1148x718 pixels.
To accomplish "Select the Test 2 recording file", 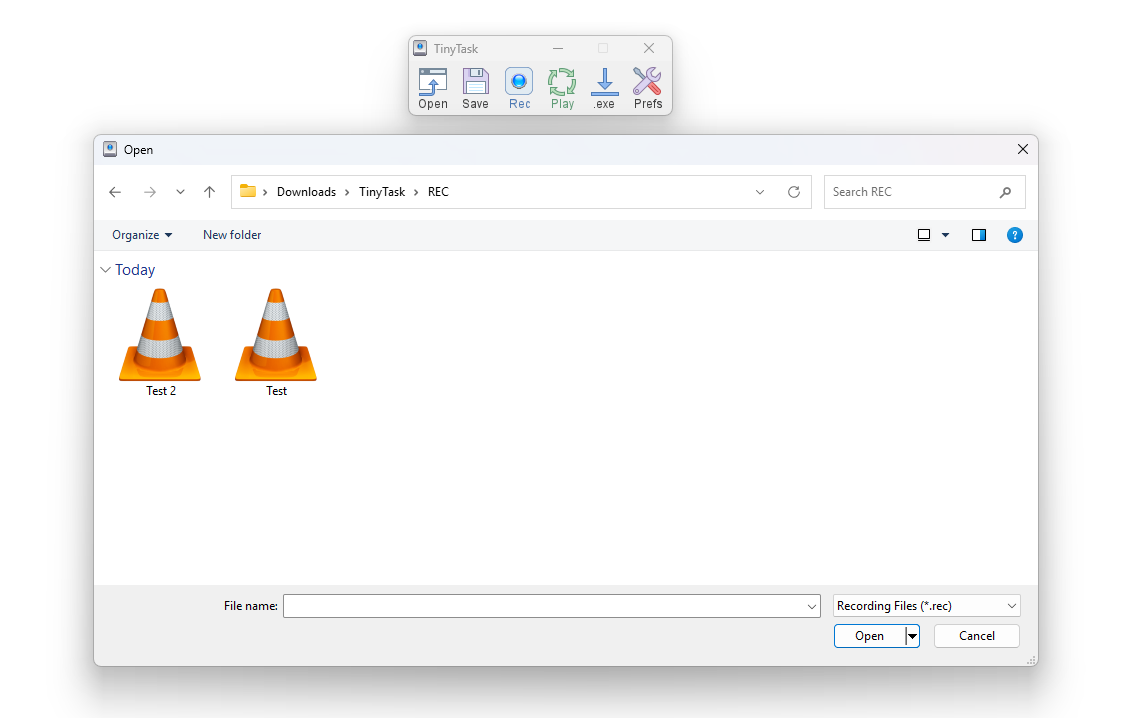I will pos(160,343).
